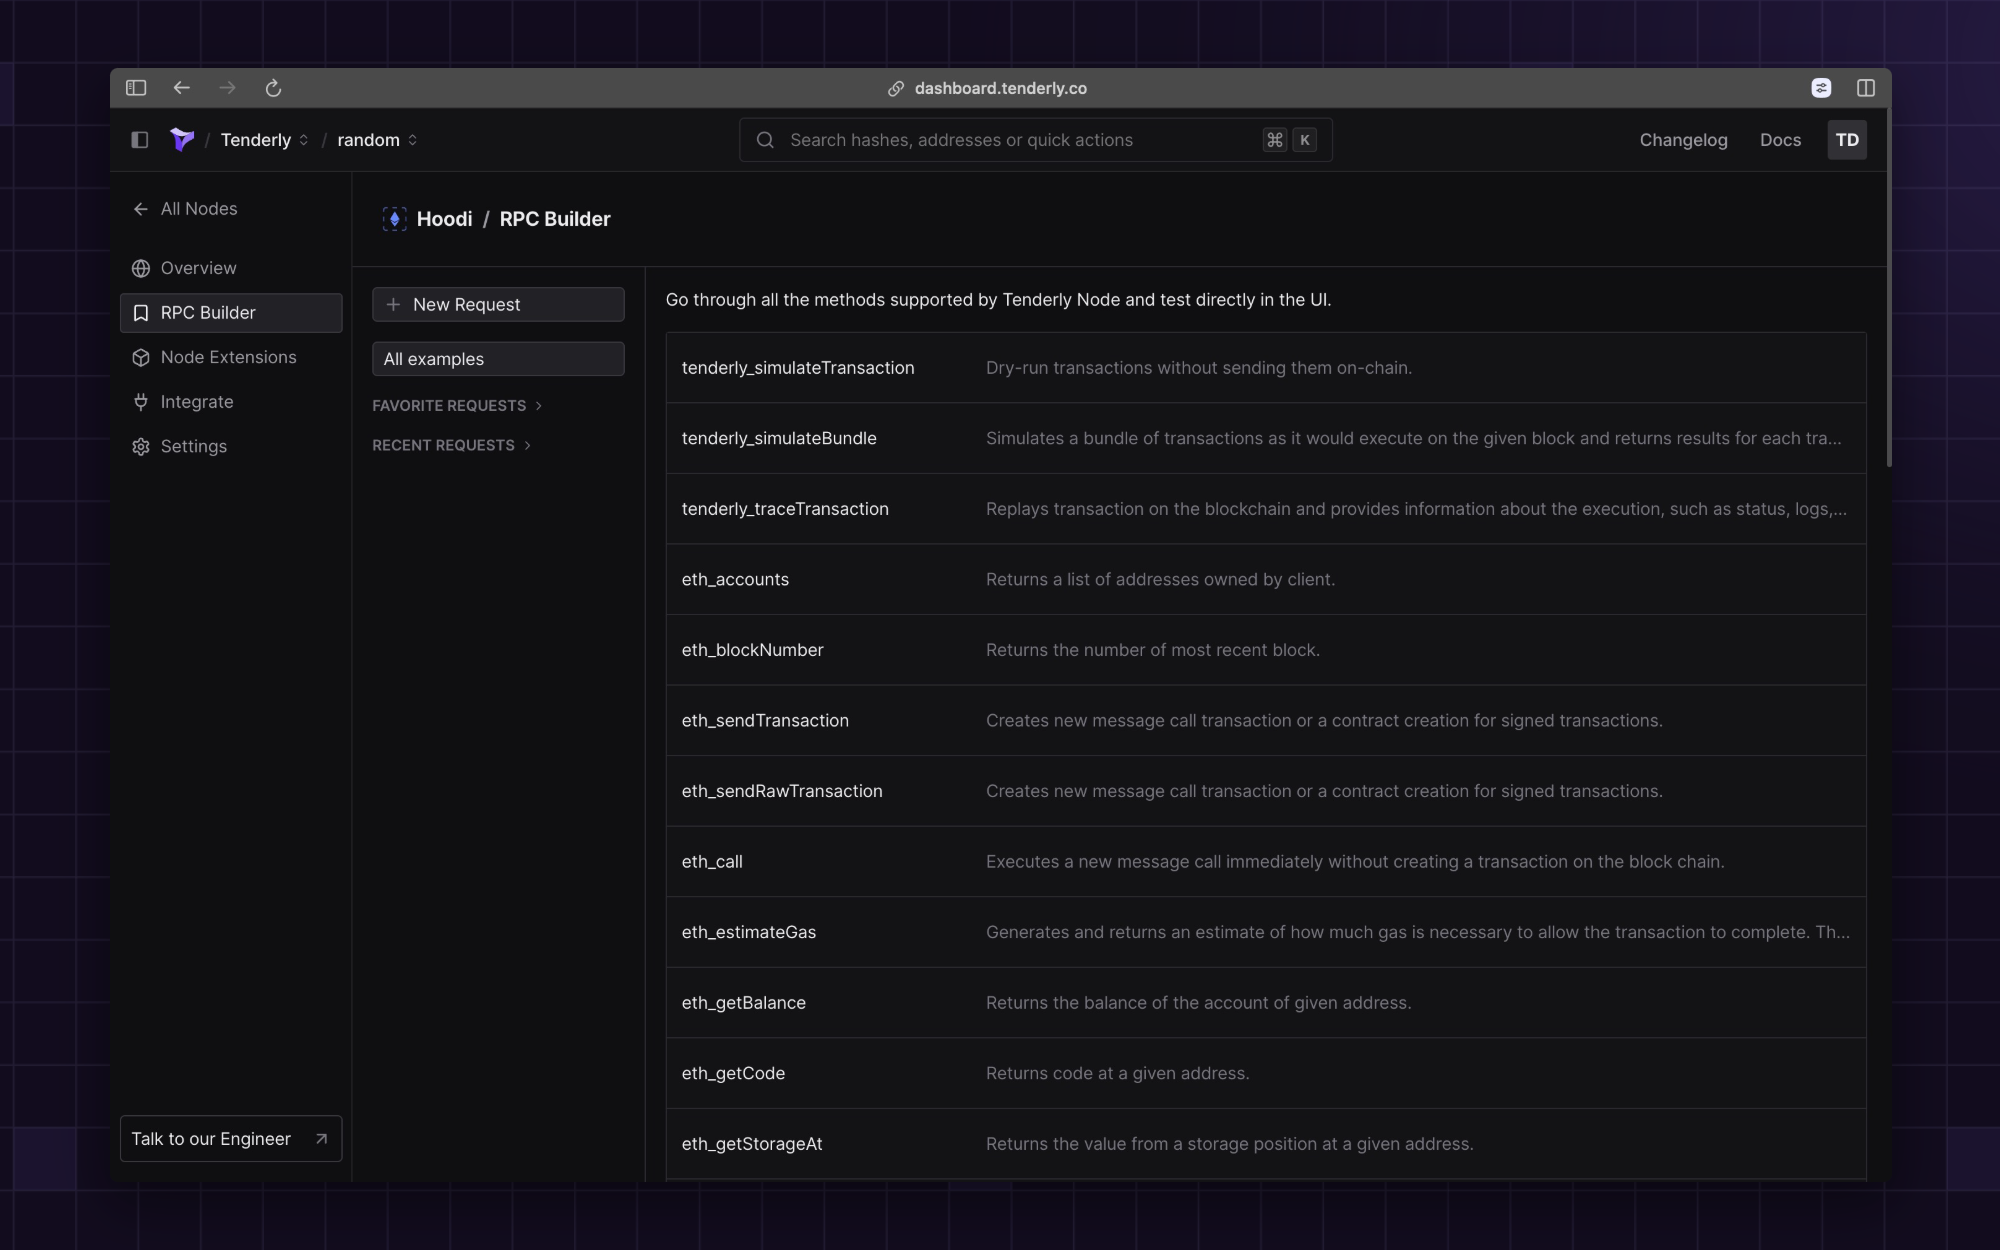Image resolution: width=2000 pixels, height=1250 pixels.
Task: Expand Recent Requests section
Action: point(451,445)
